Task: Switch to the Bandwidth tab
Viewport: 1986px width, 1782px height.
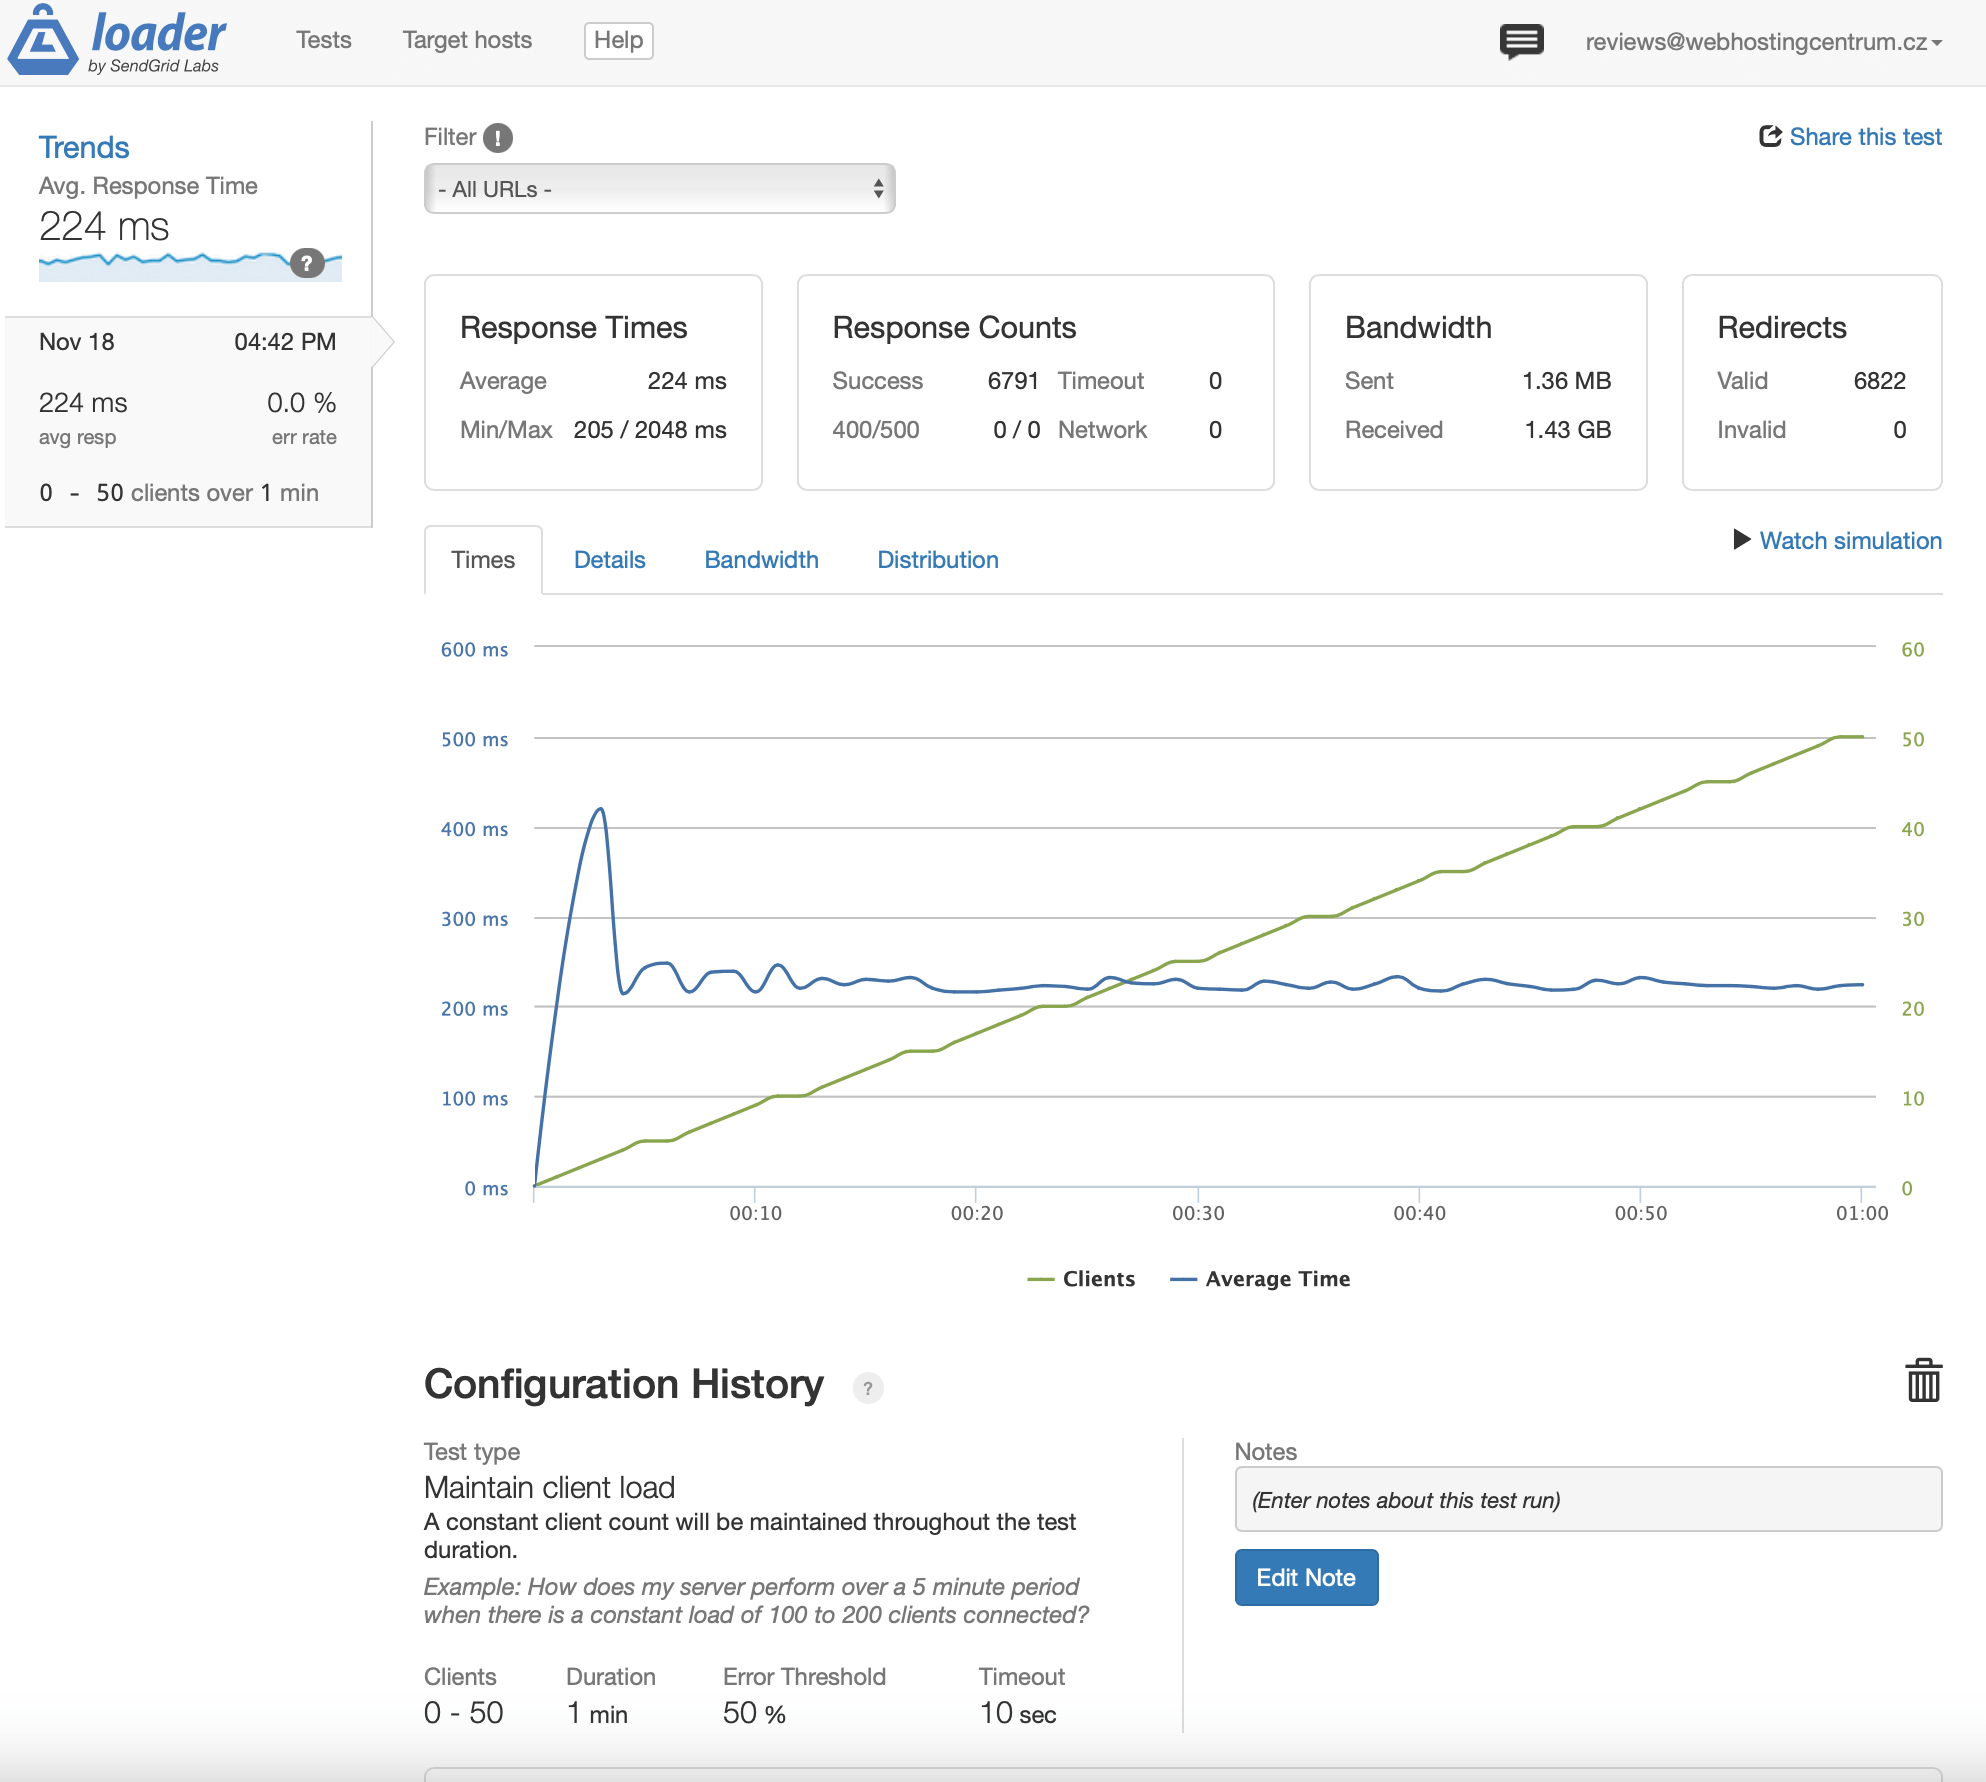Action: point(761,560)
